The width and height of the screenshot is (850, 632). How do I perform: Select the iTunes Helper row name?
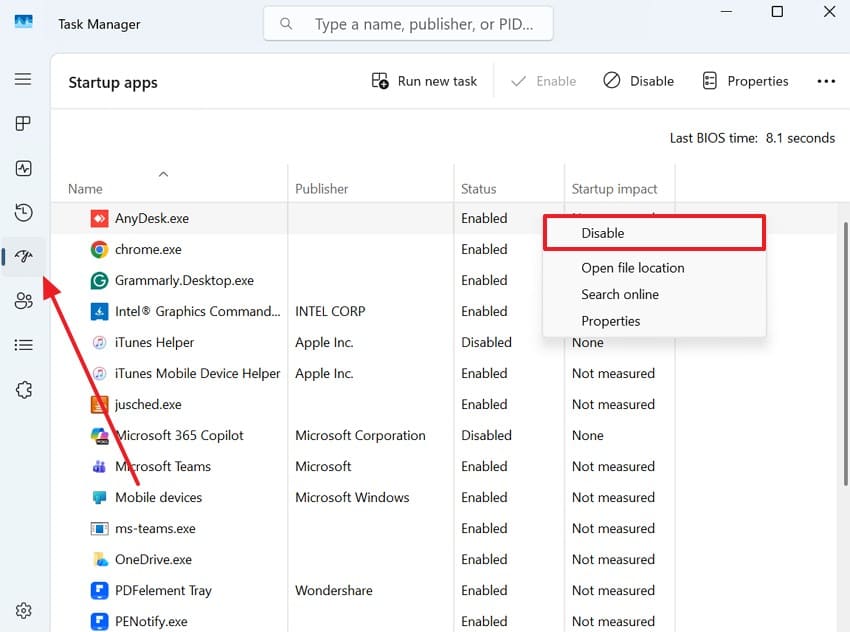pyautogui.click(x=154, y=342)
